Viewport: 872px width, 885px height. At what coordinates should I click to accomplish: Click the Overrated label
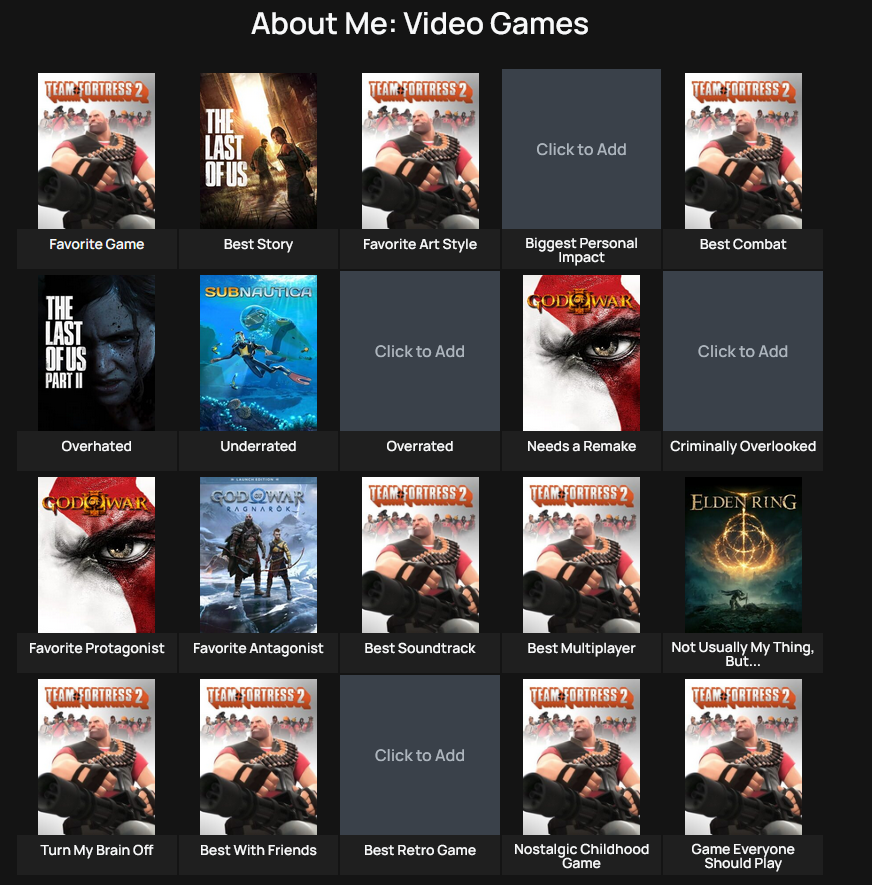click(x=420, y=446)
